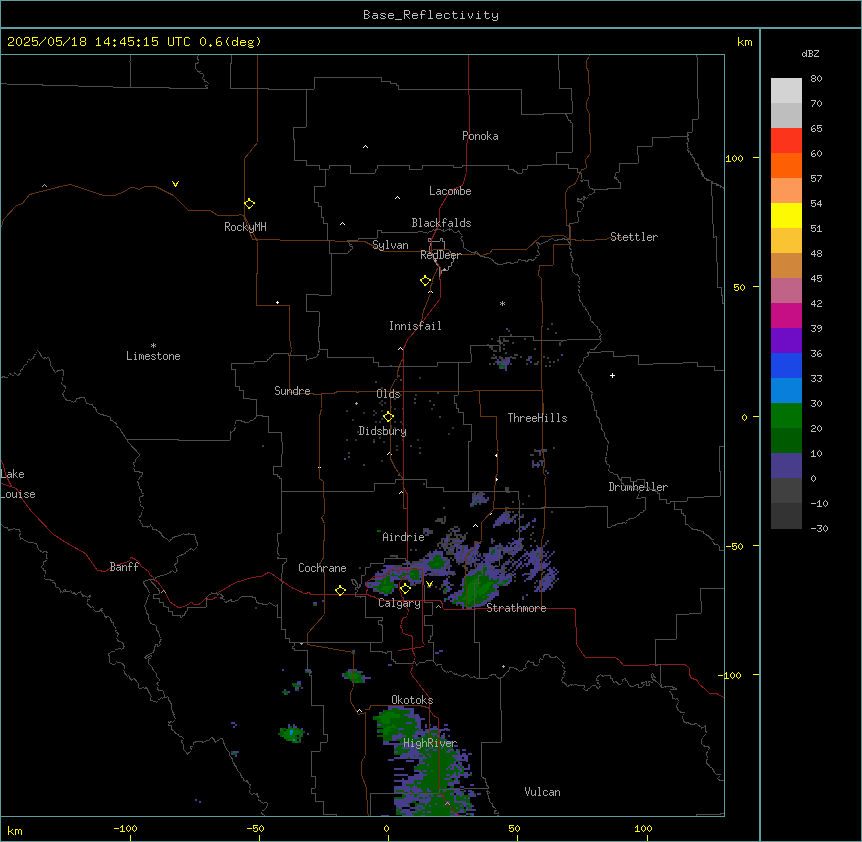The width and height of the screenshot is (862, 842).
Task: Click the Cochrane city label
Action: [x=322, y=568]
